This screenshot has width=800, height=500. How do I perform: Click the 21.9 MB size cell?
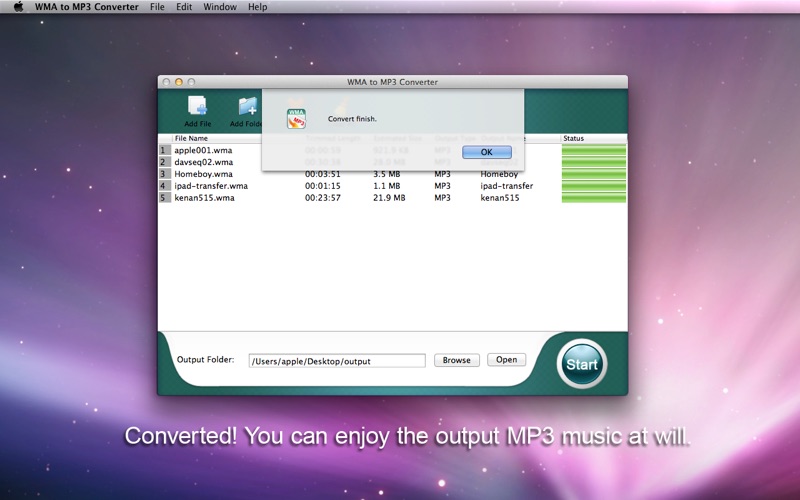point(389,197)
